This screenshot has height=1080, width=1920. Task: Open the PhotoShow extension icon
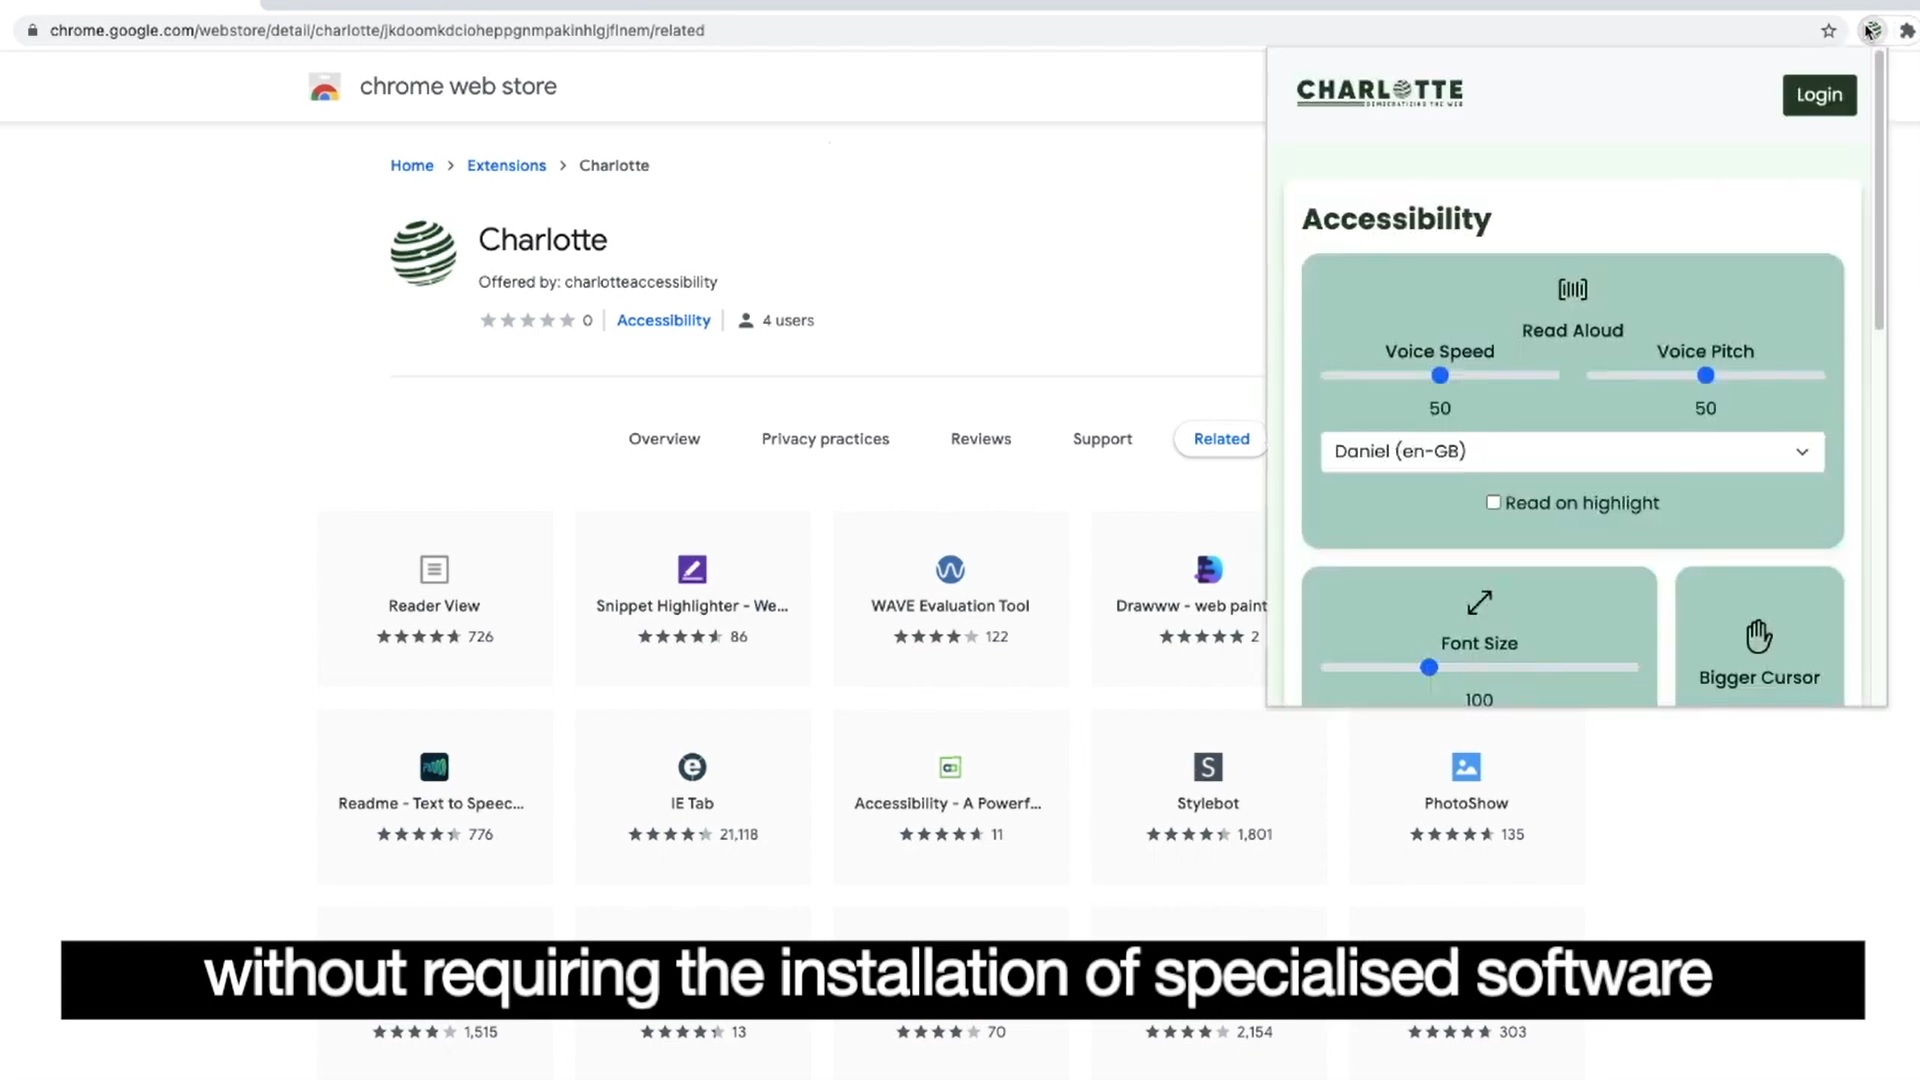click(x=1466, y=767)
